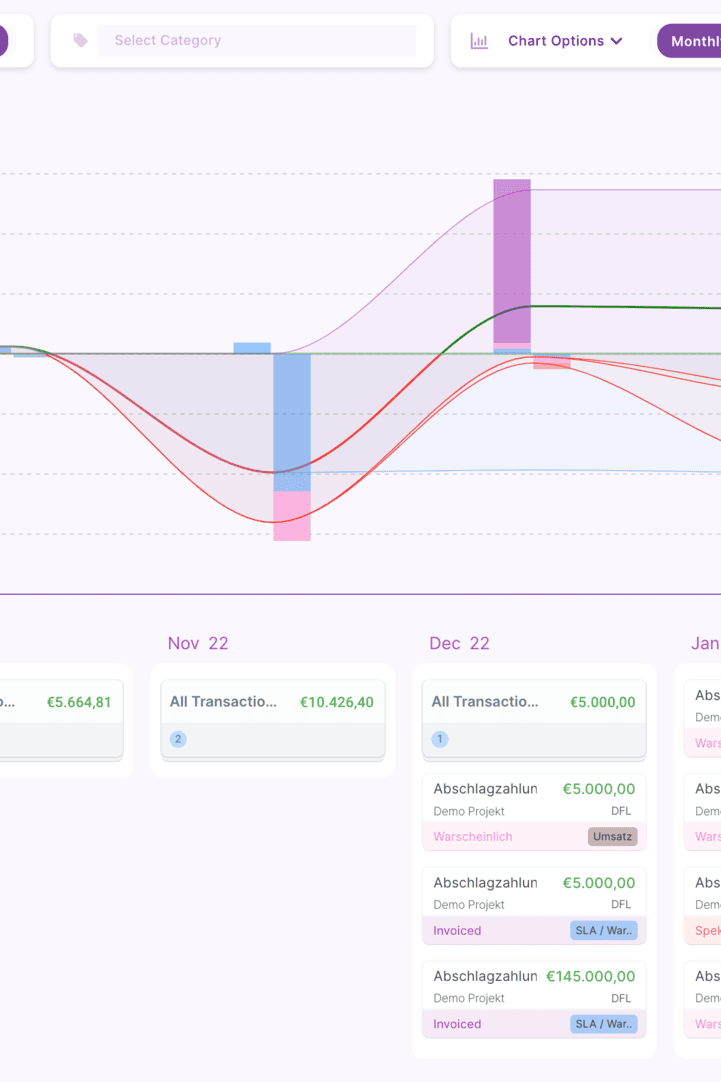Click the Umsatz tag on Warscheinlich transaction
This screenshot has height=1082, width=721.
click(612, 836)
